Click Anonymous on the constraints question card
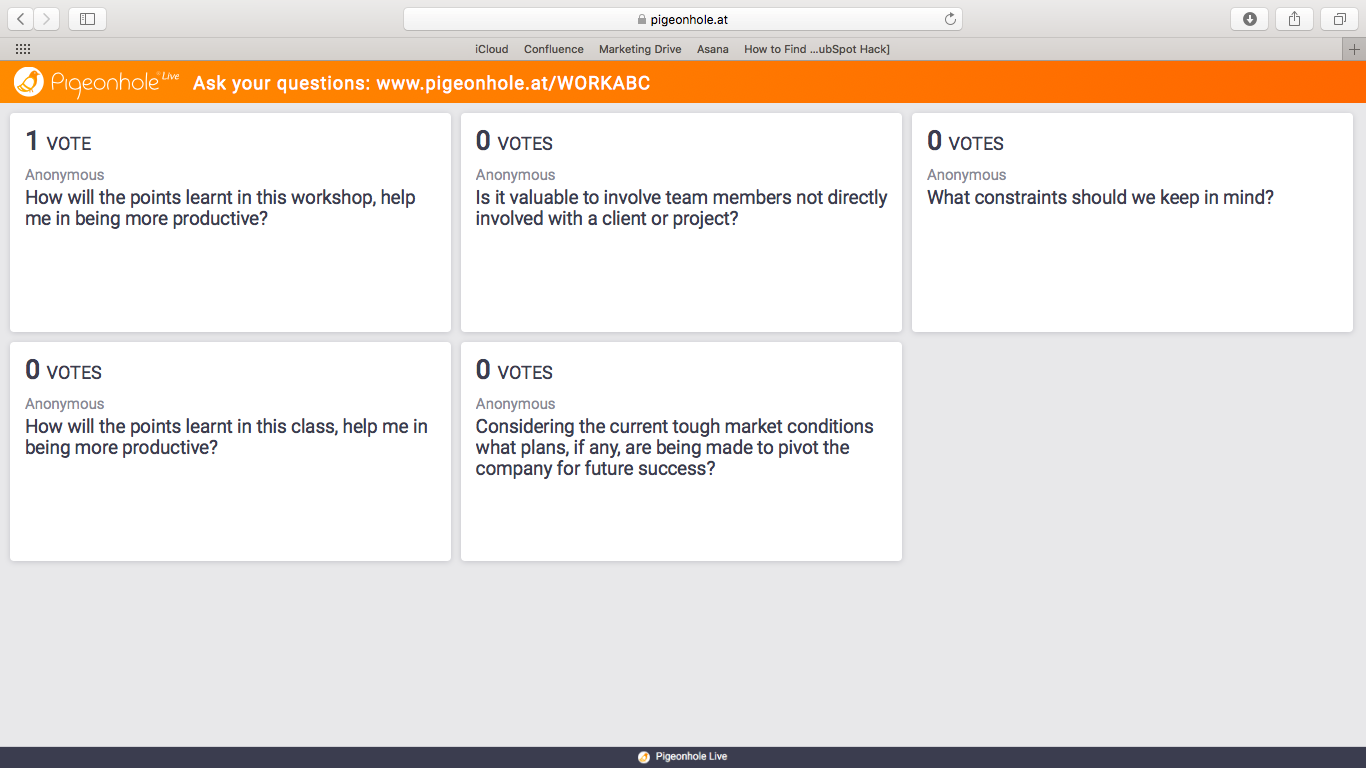1366x768 pixels. 966,175
